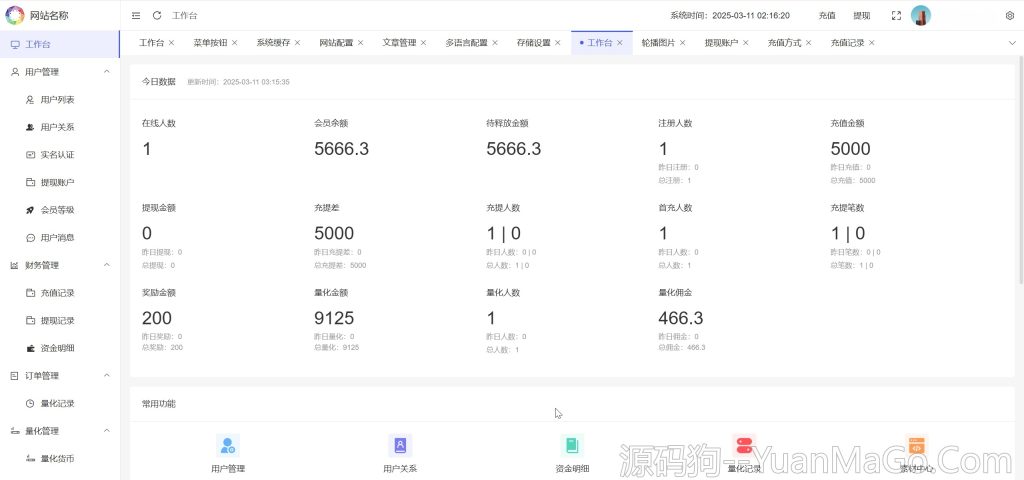Viewport: 1024px width, 480px height.
Task: Click the 奖励金额 value 200
Action: [157, 318]
